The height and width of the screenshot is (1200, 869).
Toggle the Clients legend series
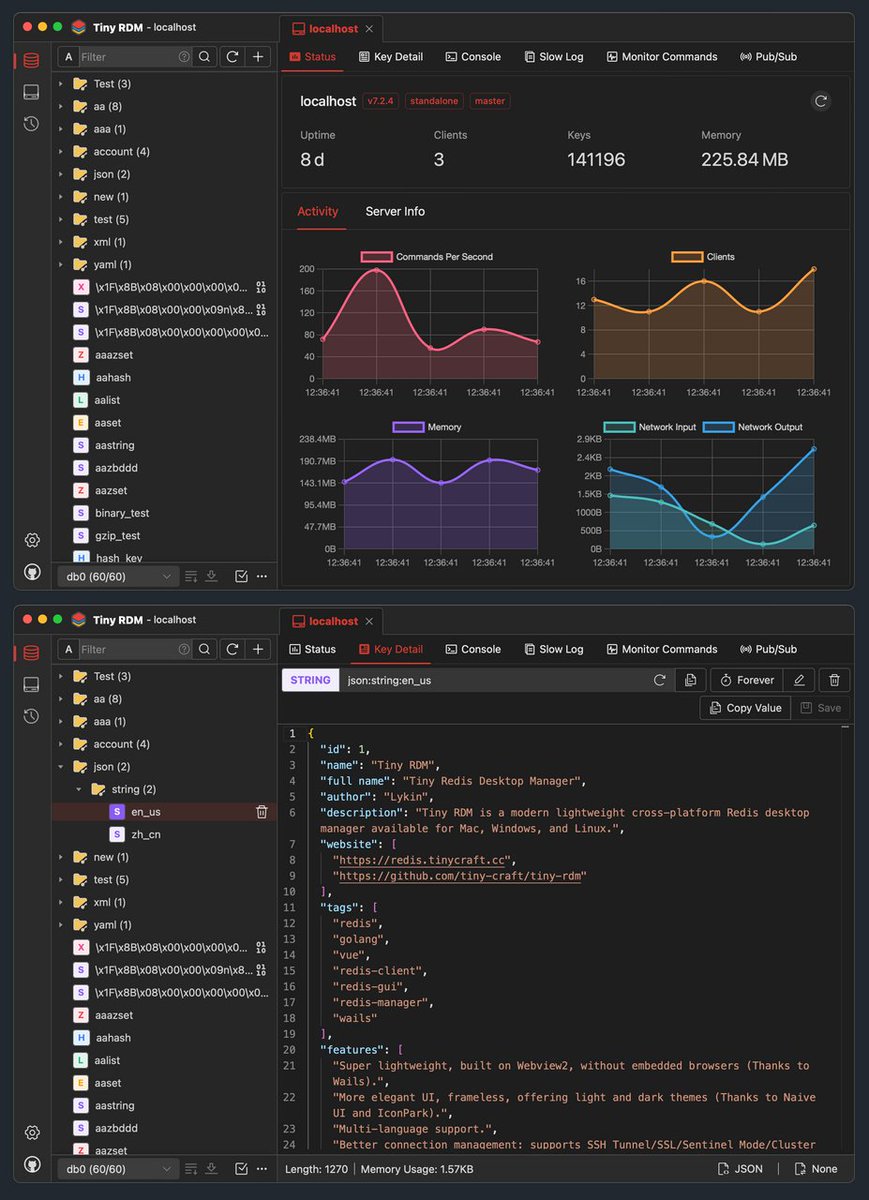pos(703,257)
